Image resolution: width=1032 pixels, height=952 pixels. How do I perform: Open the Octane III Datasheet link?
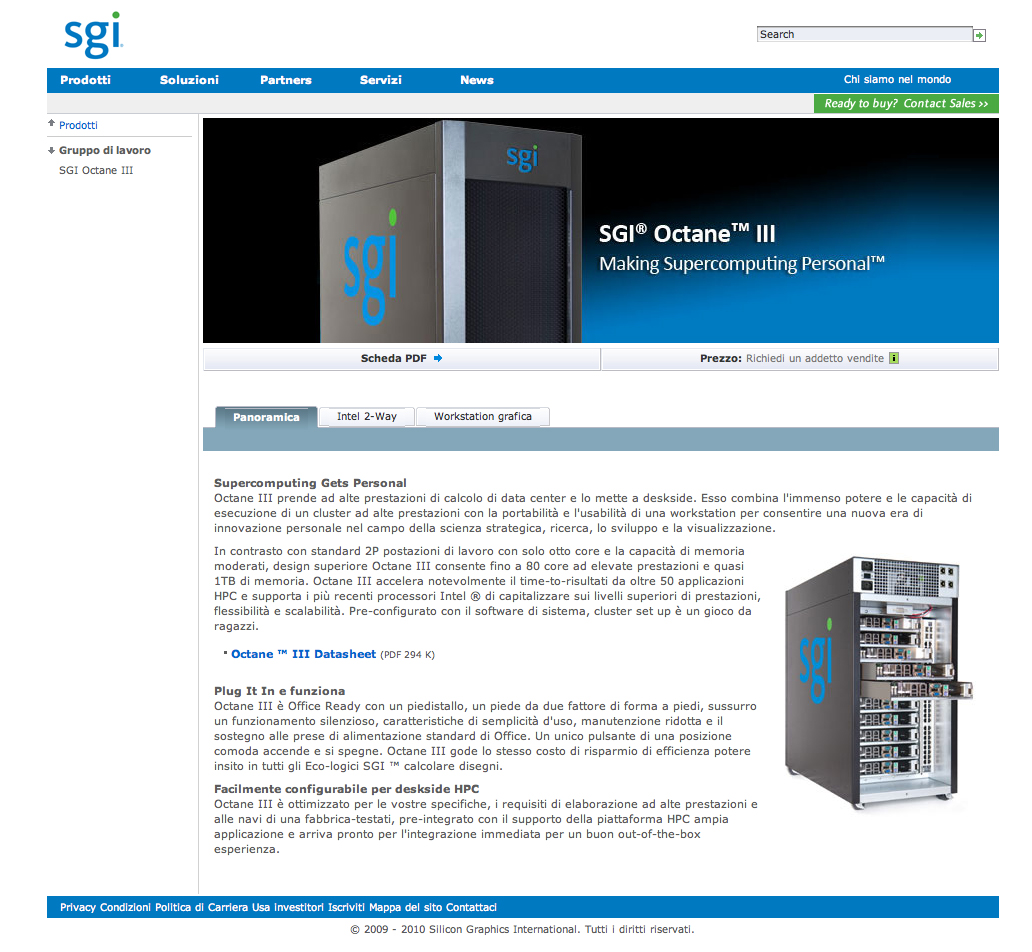pyautogui.click(x=303, y=654)
